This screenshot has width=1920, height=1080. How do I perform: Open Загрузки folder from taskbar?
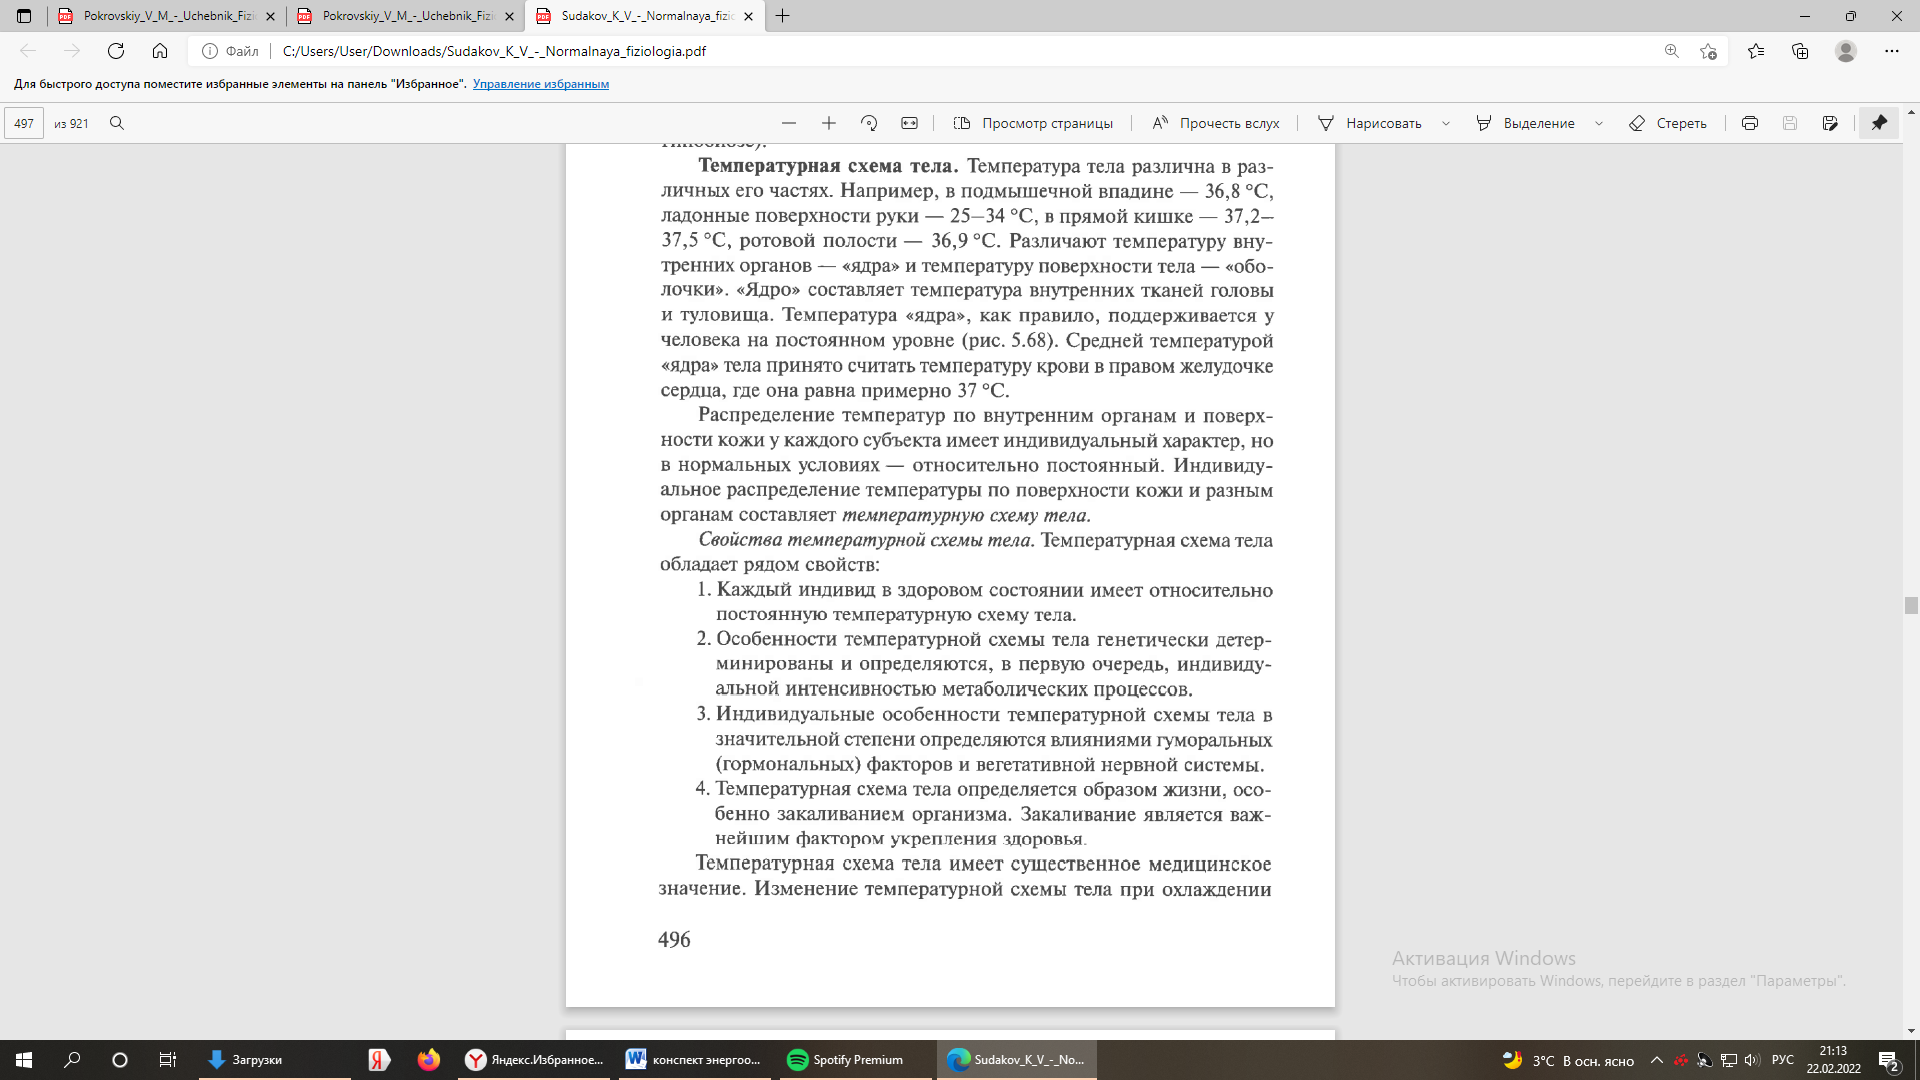[x=275, y=1060]
